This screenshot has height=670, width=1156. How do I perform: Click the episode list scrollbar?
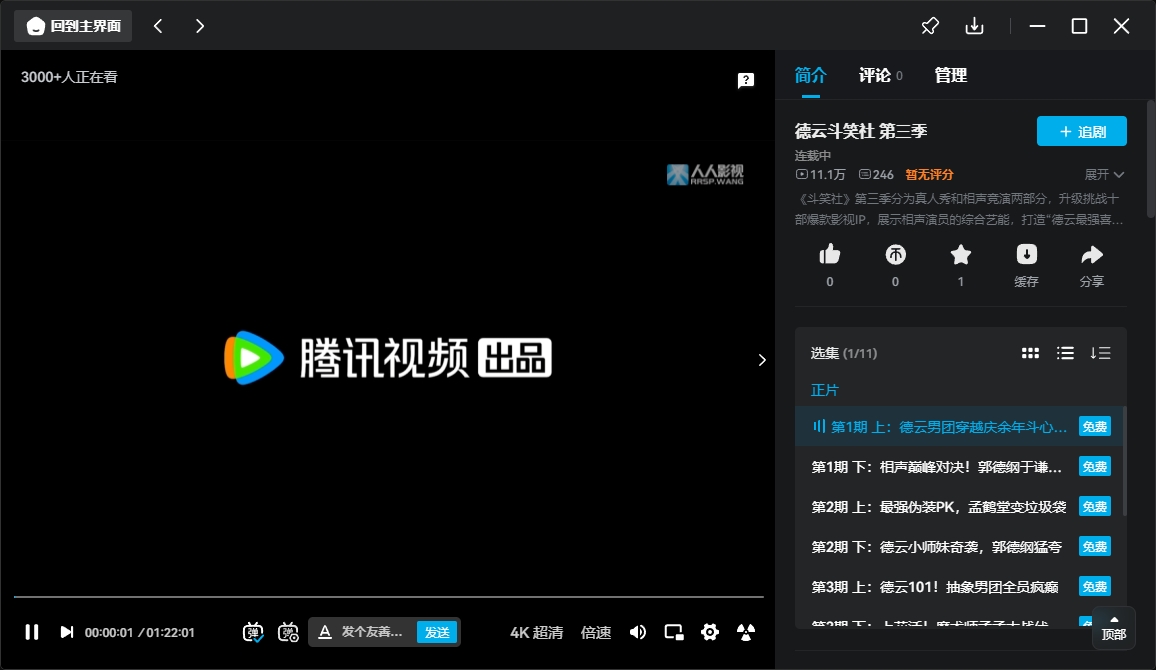point(1124,461)
